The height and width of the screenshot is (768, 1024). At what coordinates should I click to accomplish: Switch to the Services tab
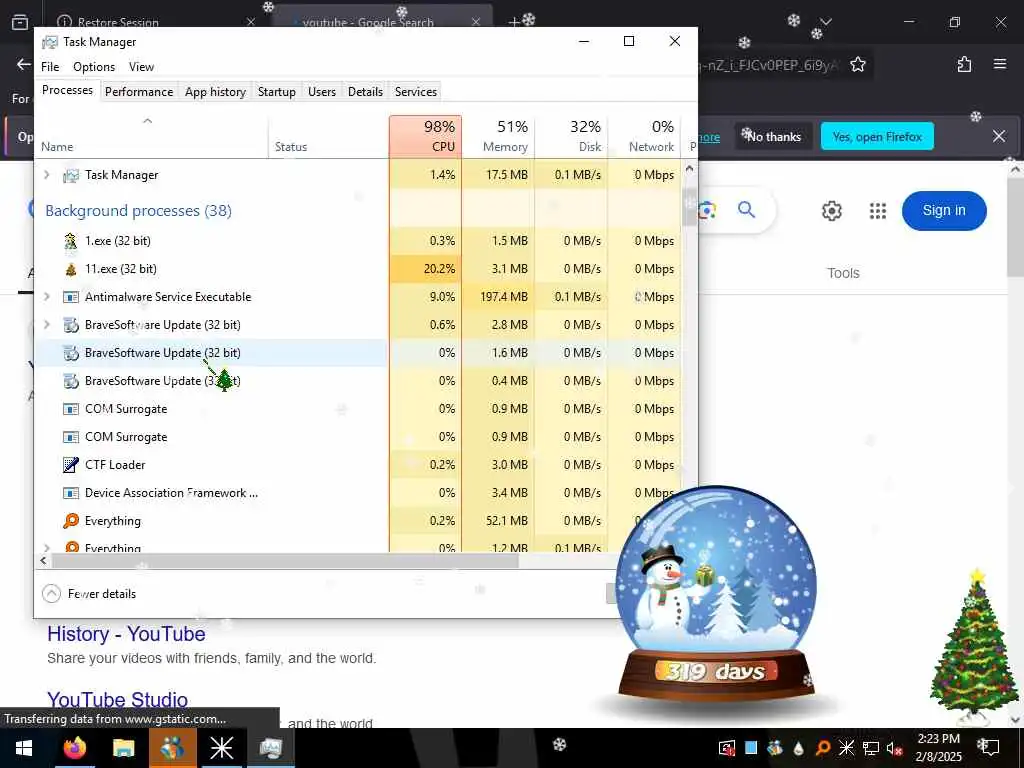(x=415, y=91)
